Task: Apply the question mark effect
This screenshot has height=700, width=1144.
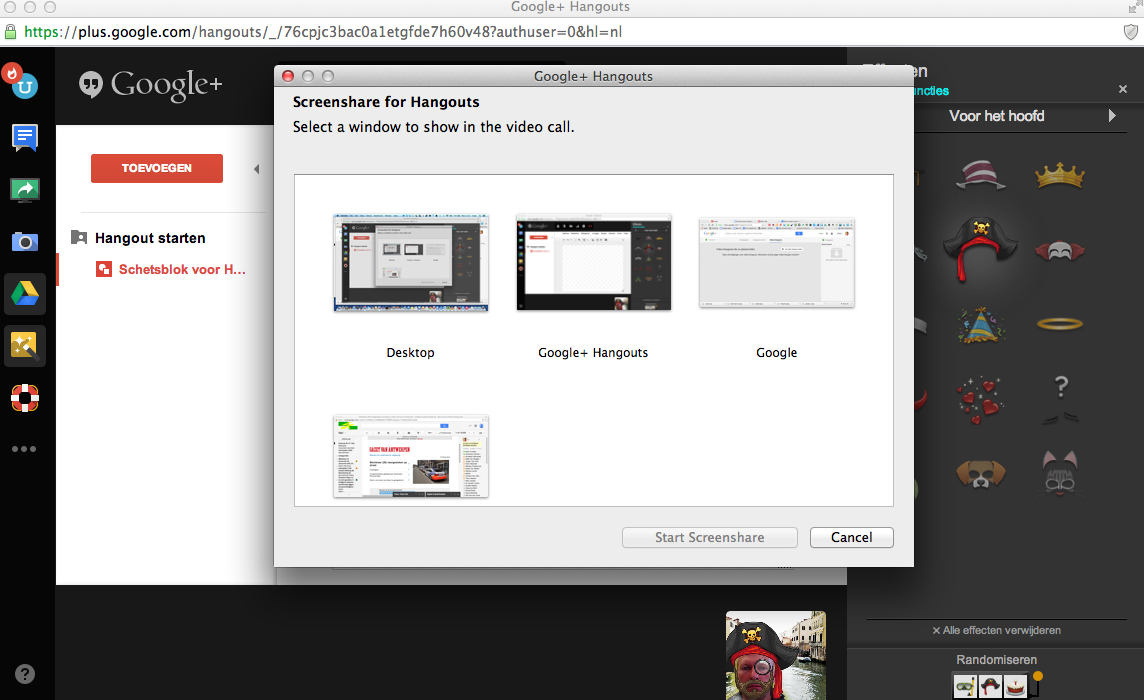Action: (1062, 398)
